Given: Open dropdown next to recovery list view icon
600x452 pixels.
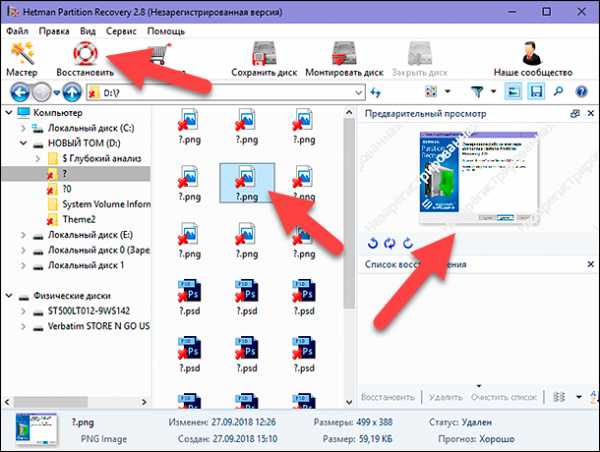Looking at the screenshot, I should click(x=579, y=397).
